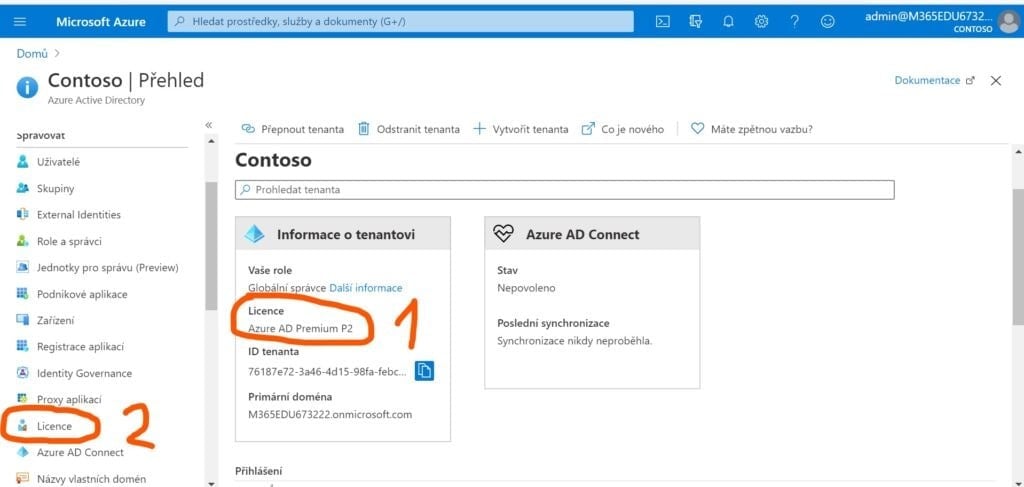Open the hamburger portal menu
This screenshot has width=1024, height=487.
click(x=20, y=22)
